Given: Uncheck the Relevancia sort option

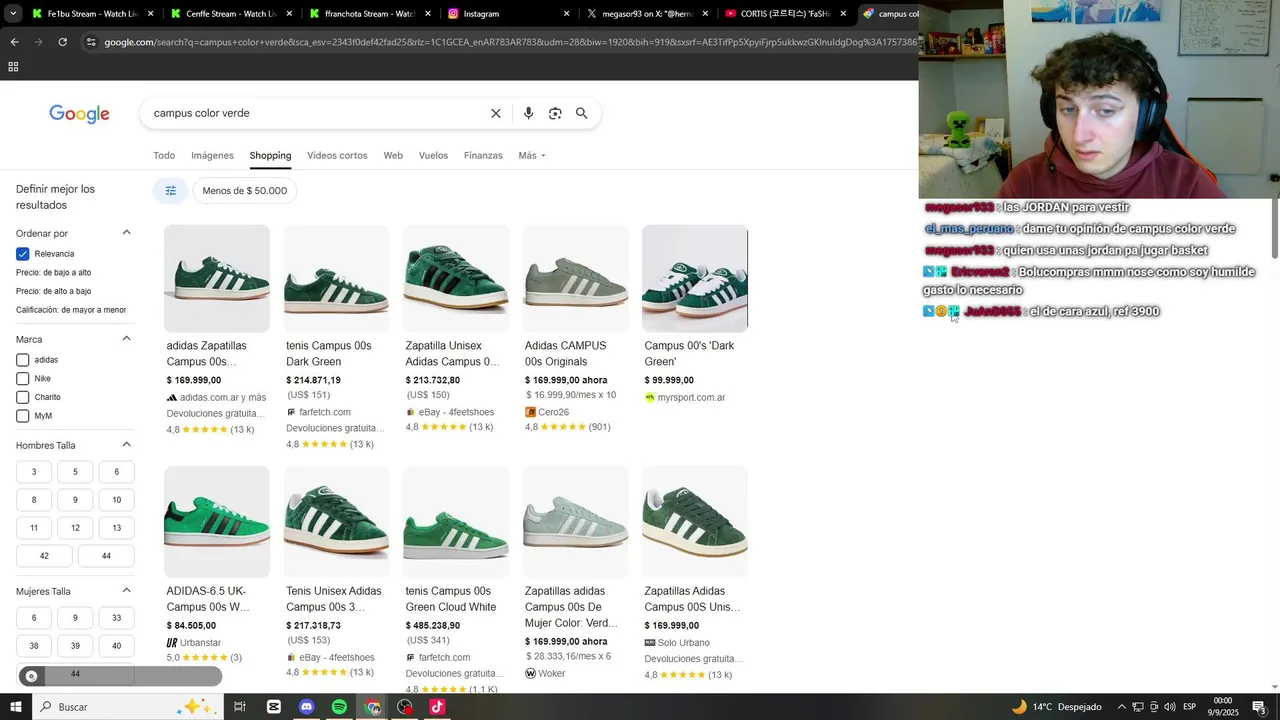Looking at the screenshot, I should [23, 254].
